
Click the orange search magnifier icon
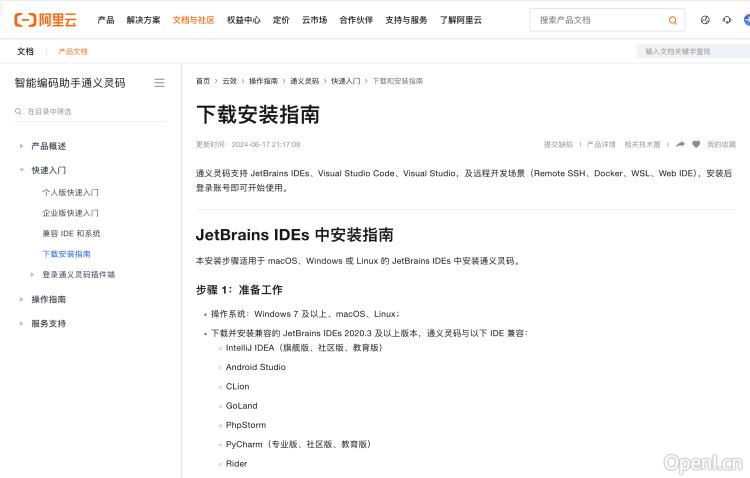point(673,20)
